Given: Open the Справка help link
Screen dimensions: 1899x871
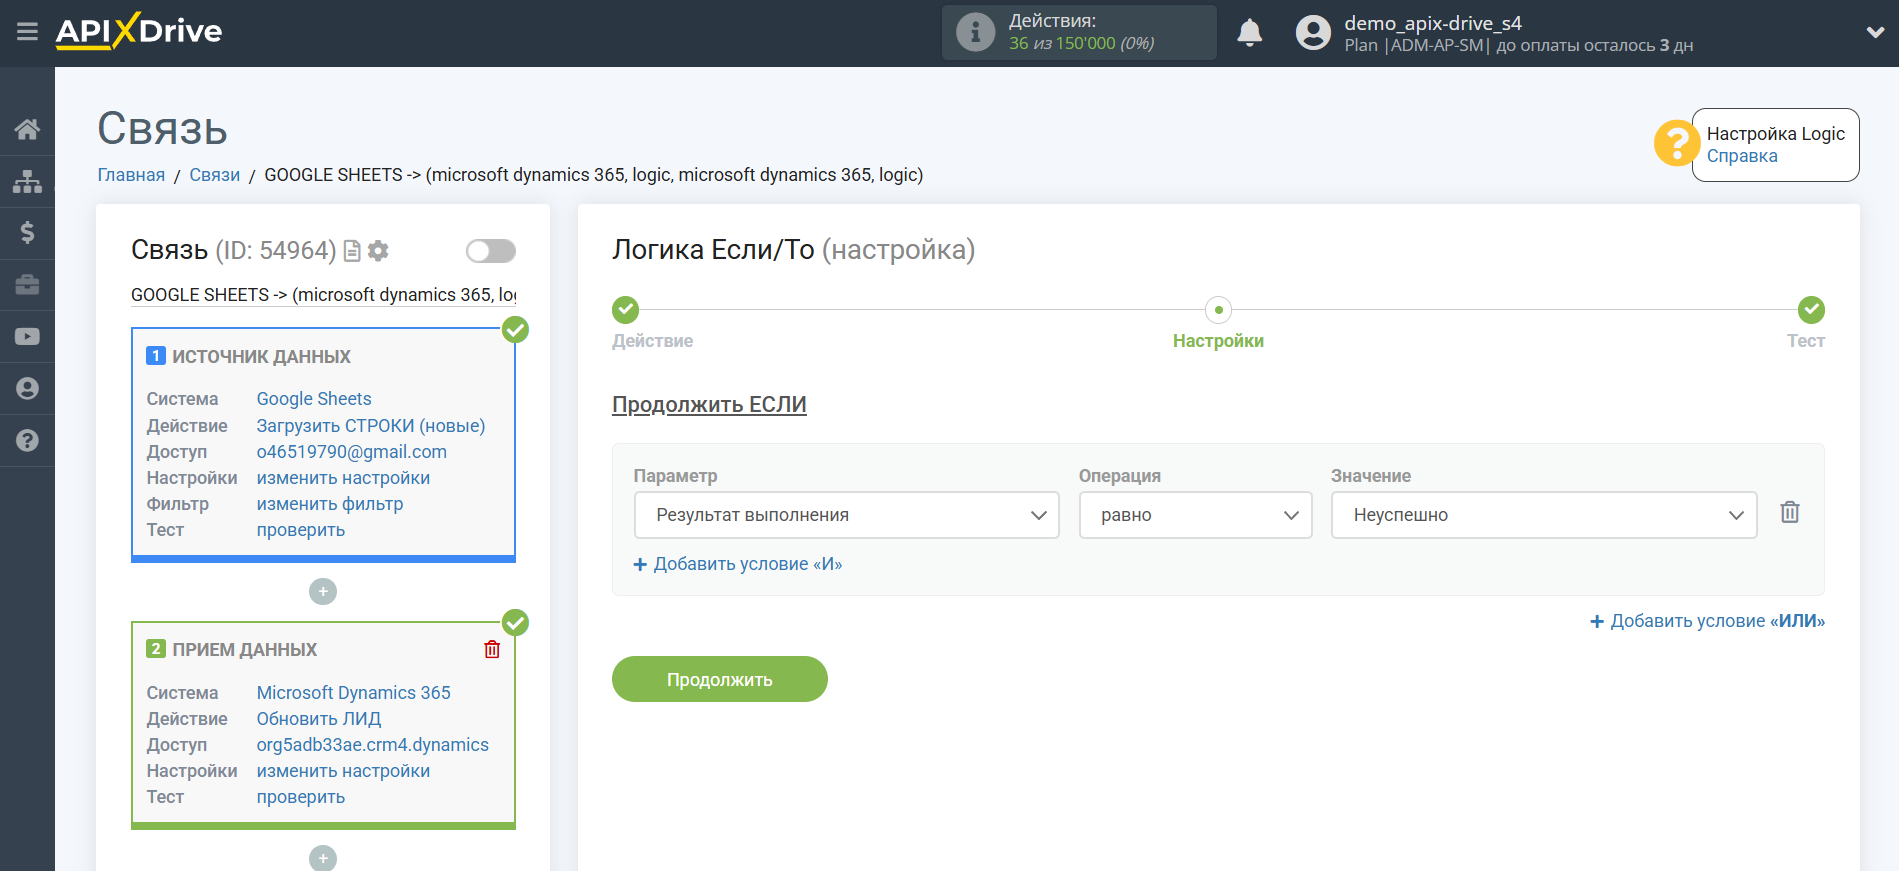Looking at the screenshot, I should point(1741,156).
